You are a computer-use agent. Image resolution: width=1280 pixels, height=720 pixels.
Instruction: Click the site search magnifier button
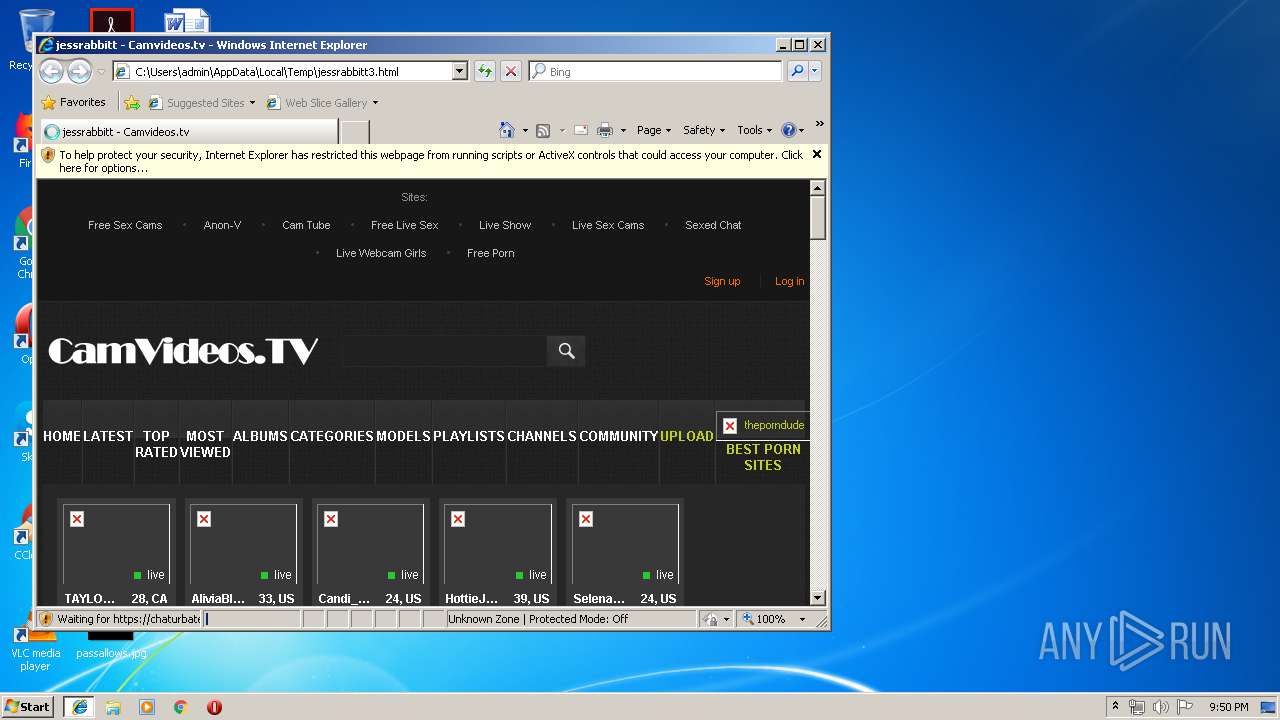(566, 350)
